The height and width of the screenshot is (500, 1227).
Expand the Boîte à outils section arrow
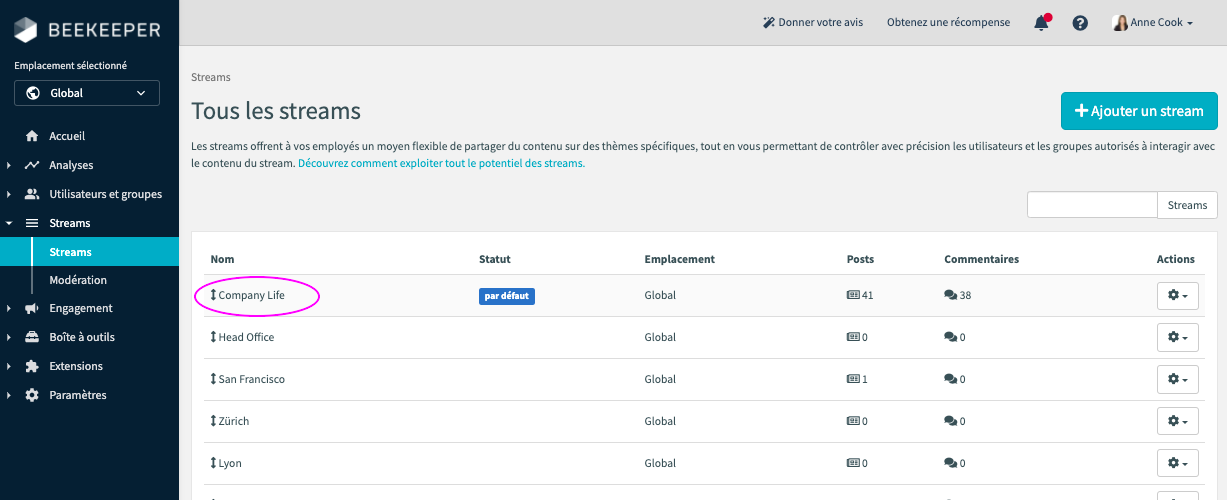pyautogui.click(x=8, y=338)
